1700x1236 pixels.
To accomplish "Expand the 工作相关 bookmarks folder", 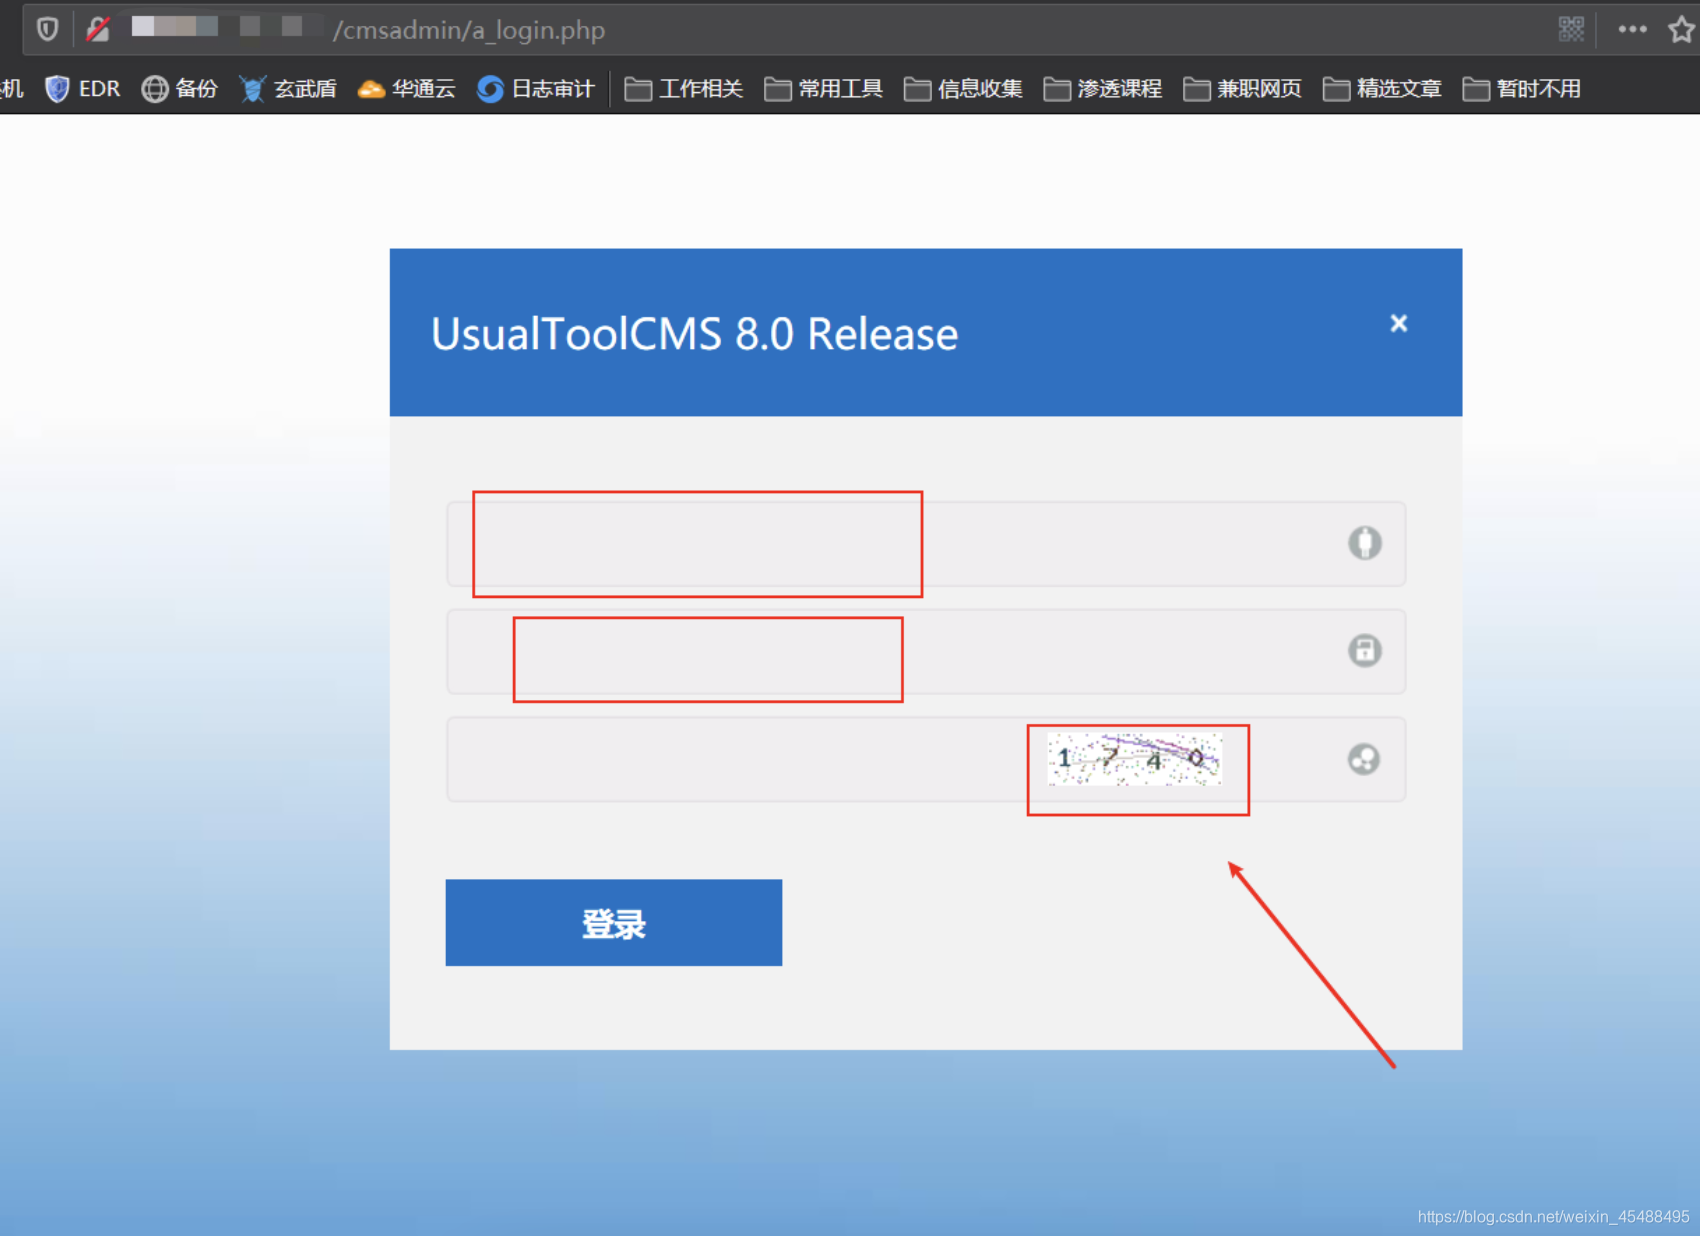I will tap(684, 89).
